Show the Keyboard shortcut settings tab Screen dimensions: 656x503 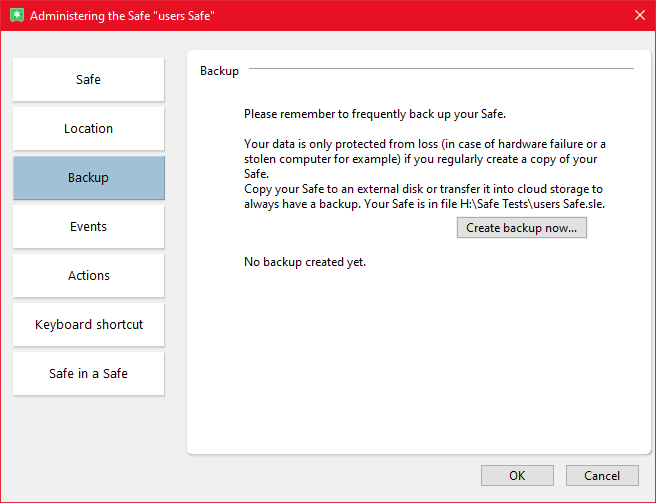point(89,325)
